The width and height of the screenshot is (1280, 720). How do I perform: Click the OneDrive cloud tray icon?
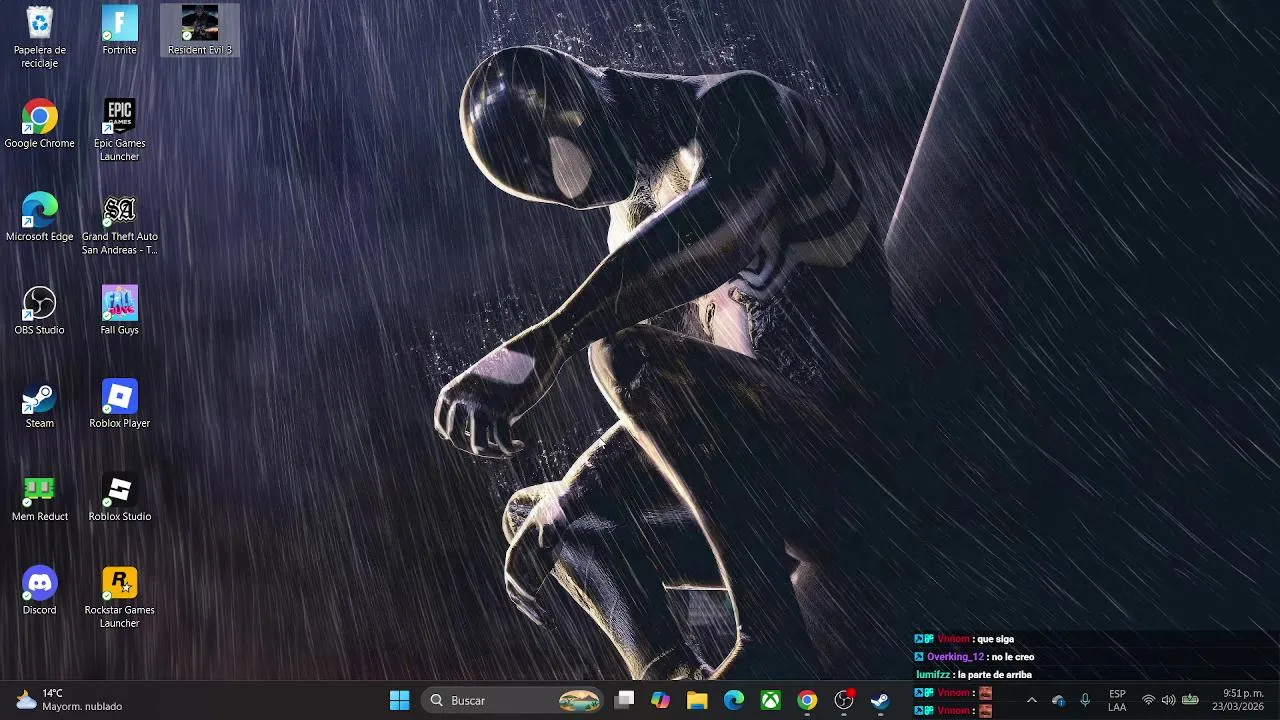pos(1059,700)
